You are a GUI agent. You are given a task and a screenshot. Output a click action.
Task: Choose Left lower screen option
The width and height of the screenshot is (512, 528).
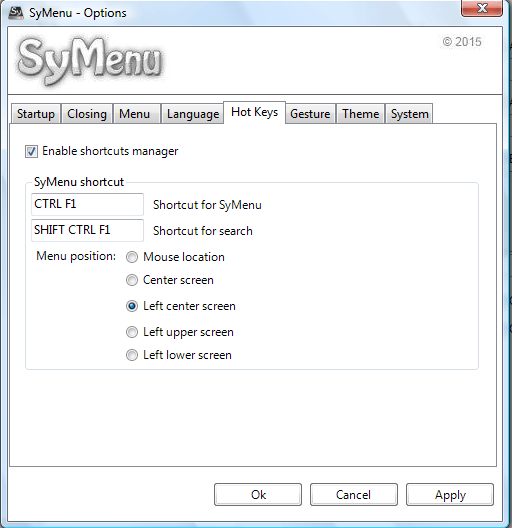(132, 355)
